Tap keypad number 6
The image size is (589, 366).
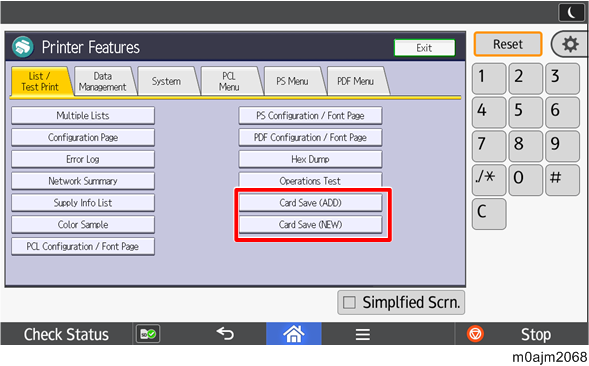562,112
